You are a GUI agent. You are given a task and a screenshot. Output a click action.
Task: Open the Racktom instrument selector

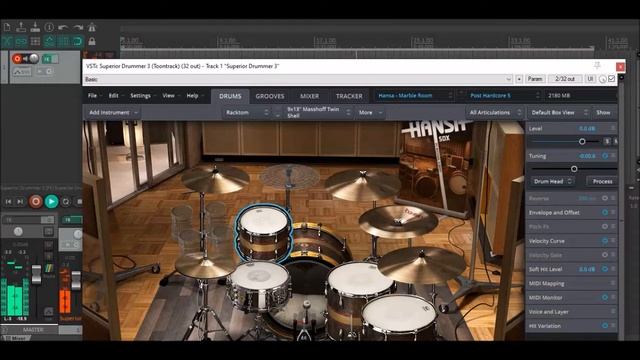point(247,113)
